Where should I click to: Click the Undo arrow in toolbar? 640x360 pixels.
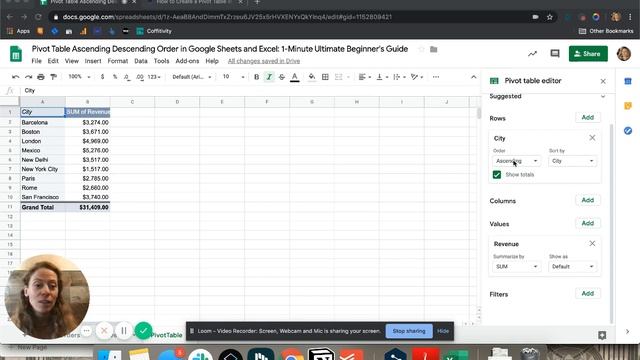coord(16,77)
